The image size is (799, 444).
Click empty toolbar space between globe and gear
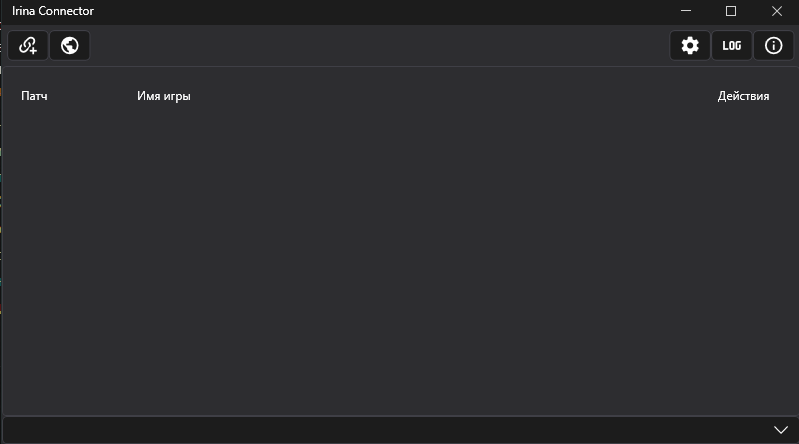(x=380, y=45)
